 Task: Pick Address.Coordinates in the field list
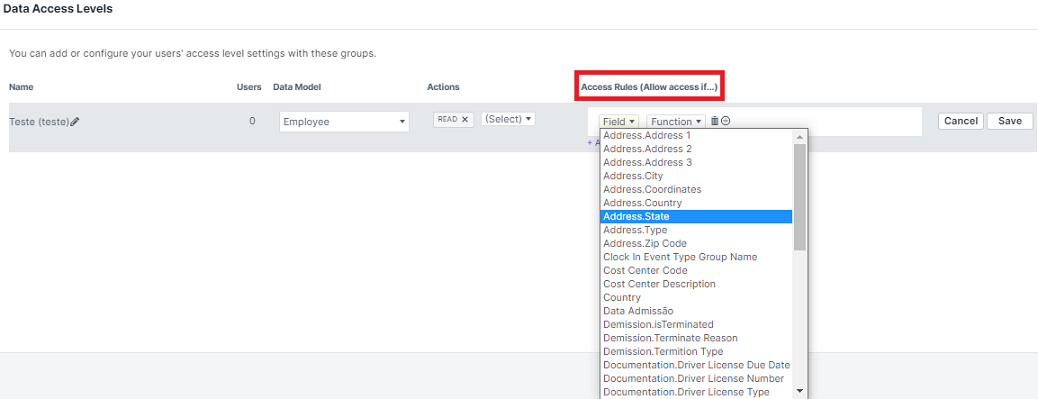[x=696, y=189]
